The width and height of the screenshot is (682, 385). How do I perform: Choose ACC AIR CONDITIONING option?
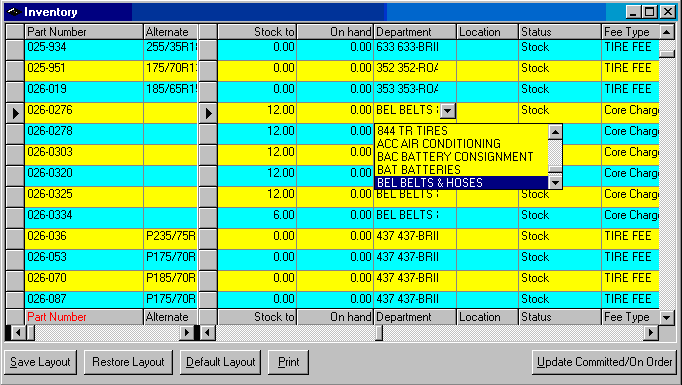[x=461, y=144]
